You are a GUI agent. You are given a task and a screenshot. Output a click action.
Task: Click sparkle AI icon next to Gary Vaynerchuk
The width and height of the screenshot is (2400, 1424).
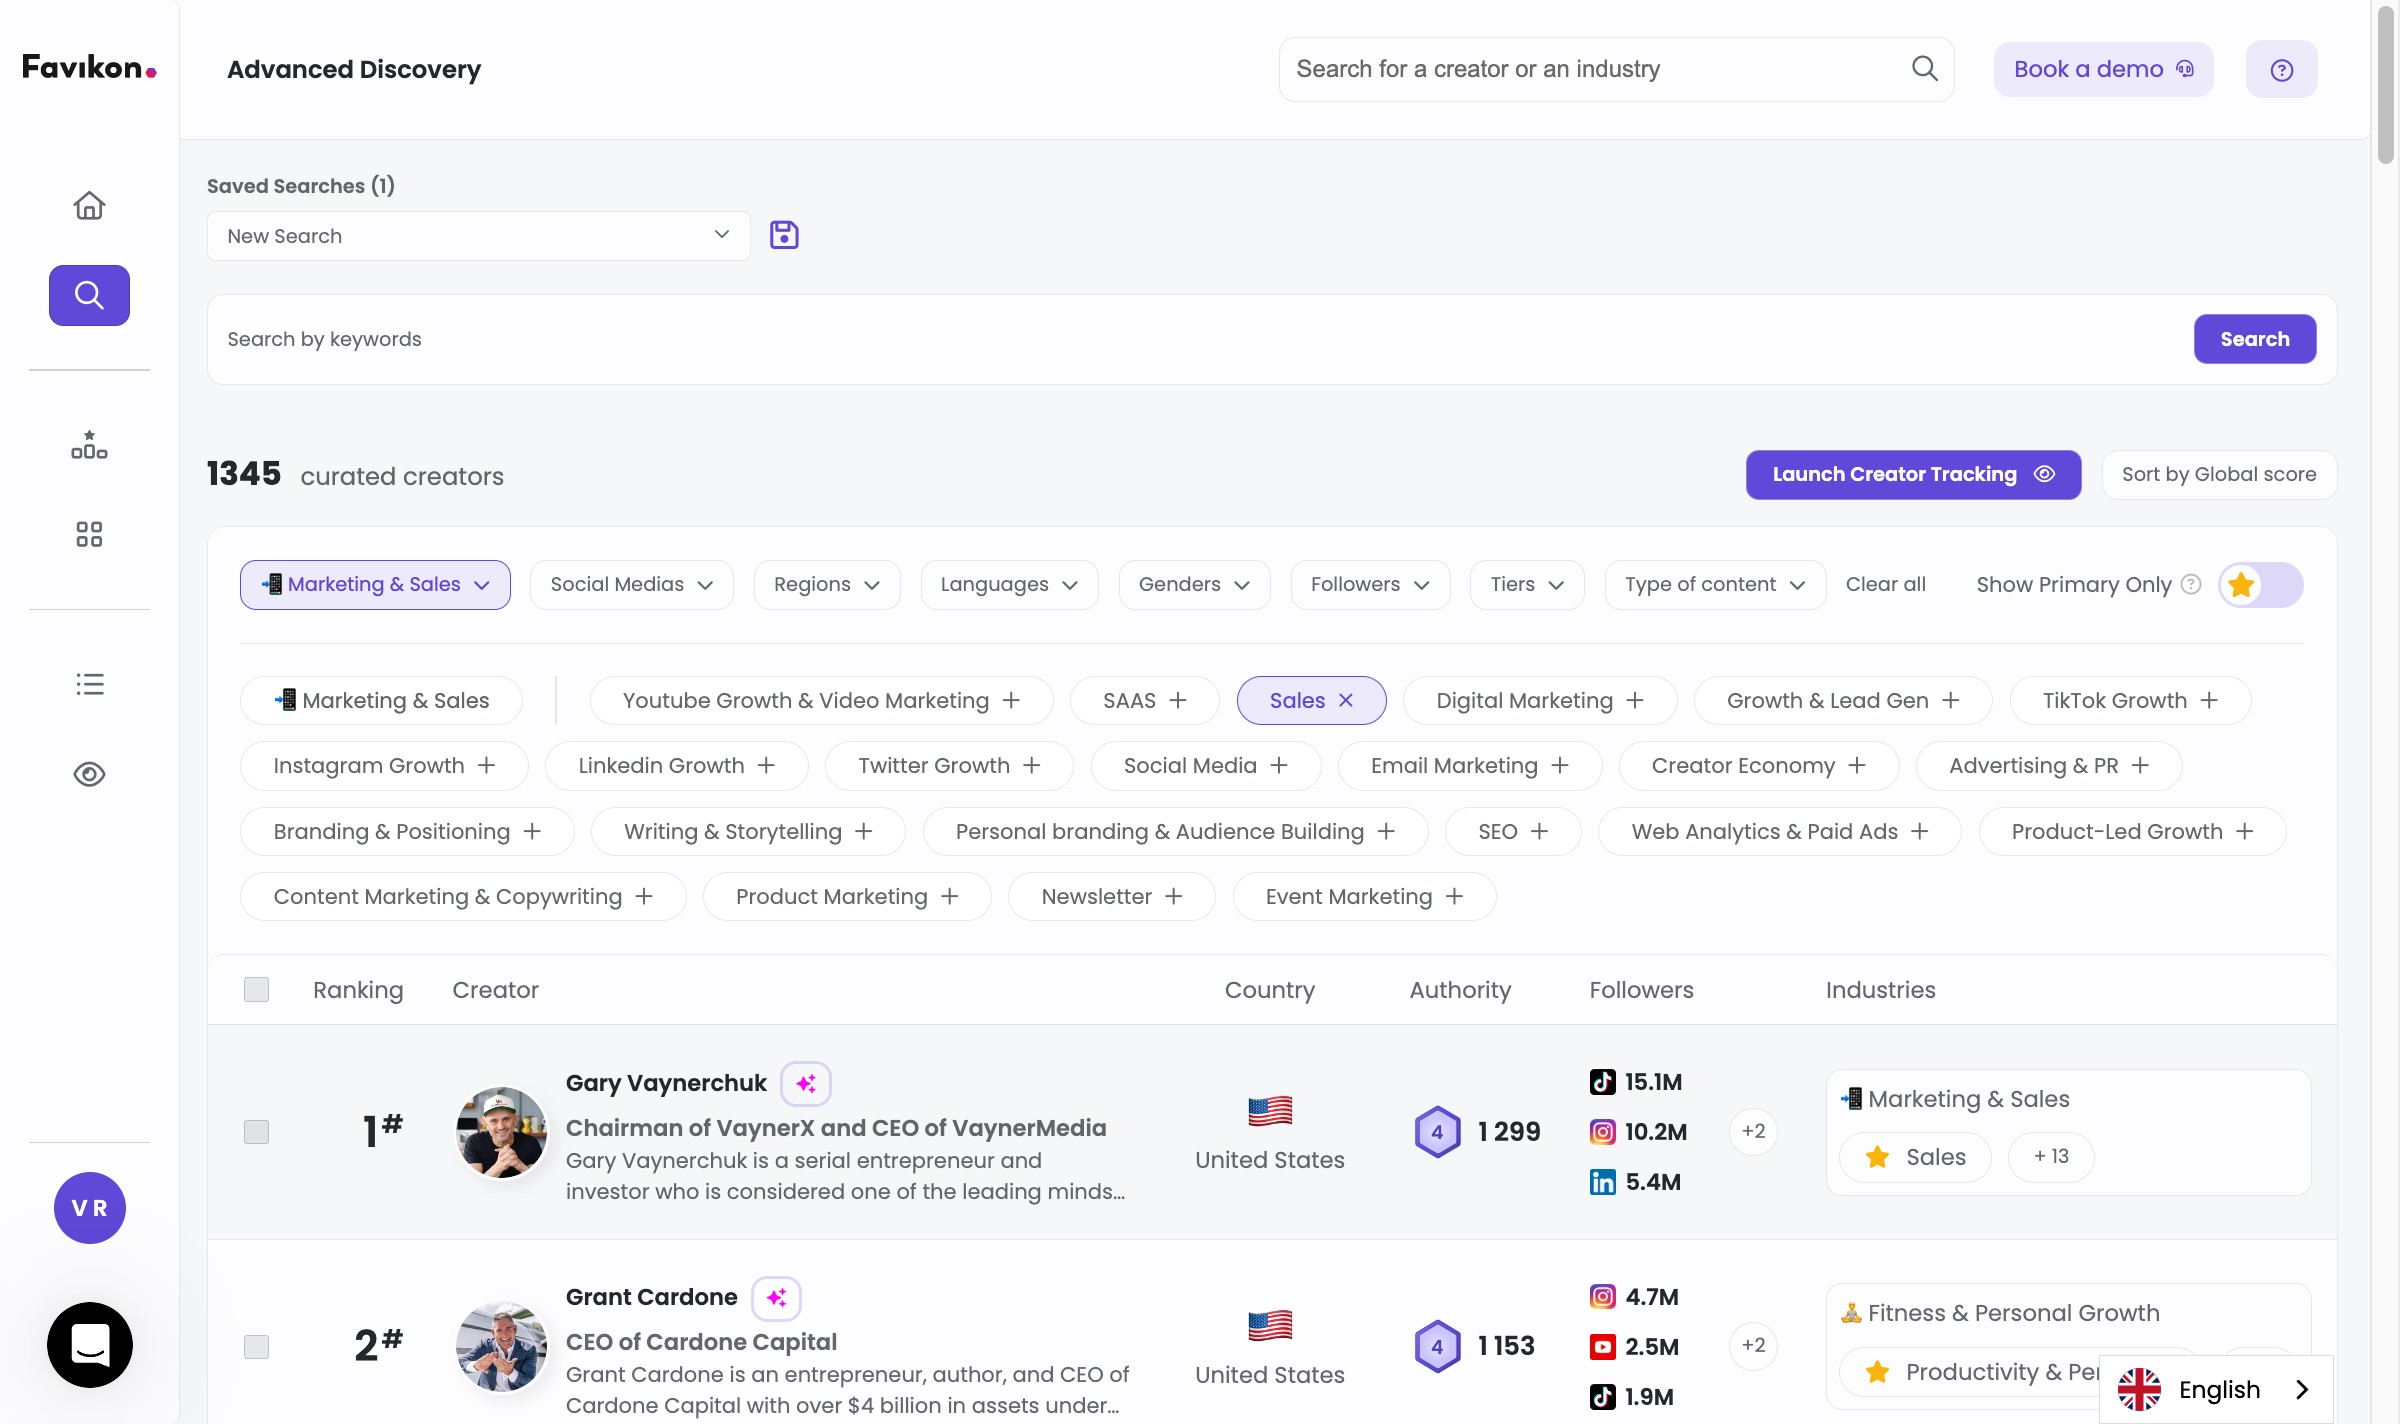click(x=805, y=1083)
